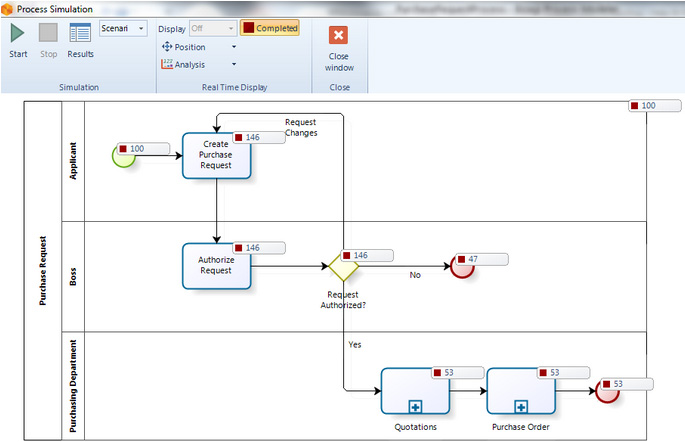Click the 100 counter badge on the pool
The width and height of the screenshot is (685, 442).
[655, 106]
